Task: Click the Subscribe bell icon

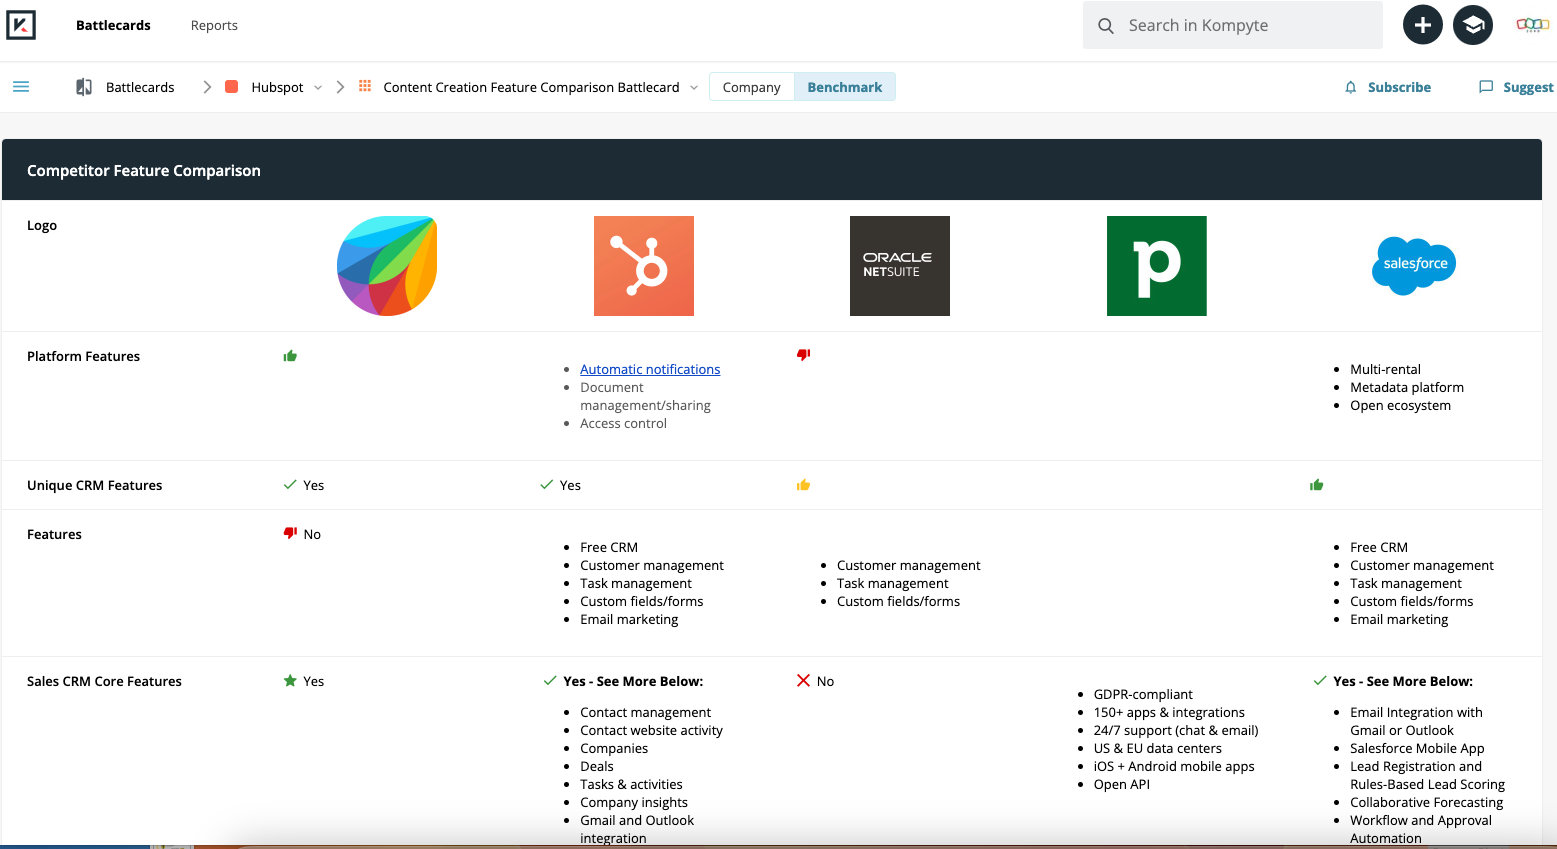Action: coord(1350,87)
